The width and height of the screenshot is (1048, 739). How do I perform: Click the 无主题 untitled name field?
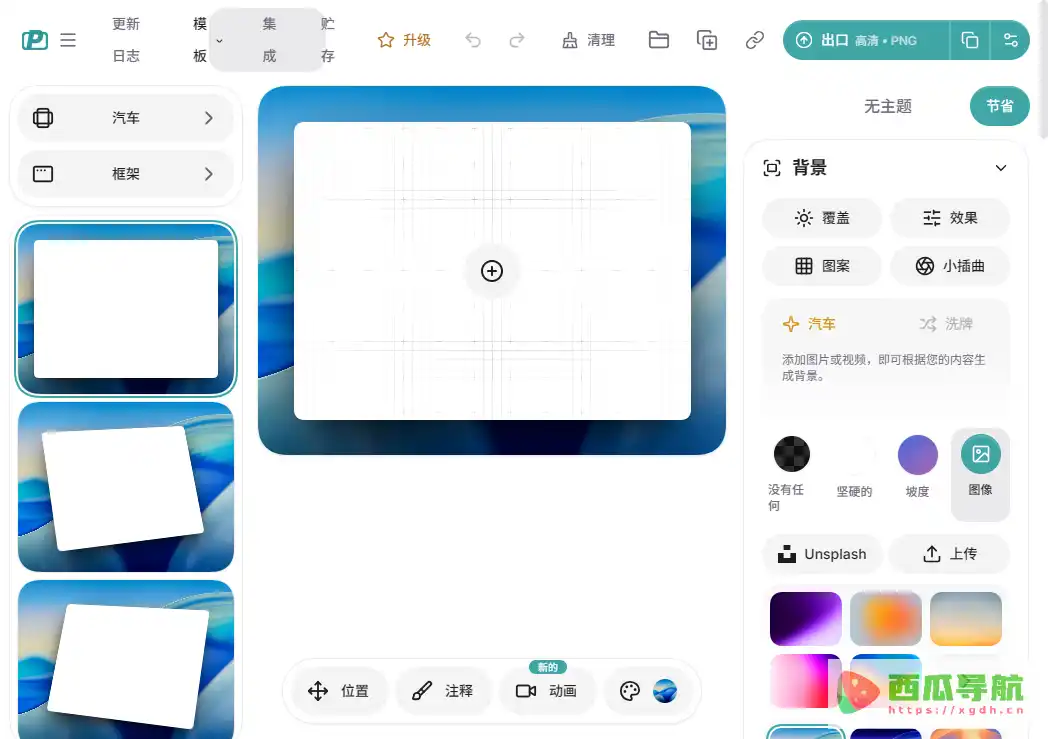coord(888,106)
